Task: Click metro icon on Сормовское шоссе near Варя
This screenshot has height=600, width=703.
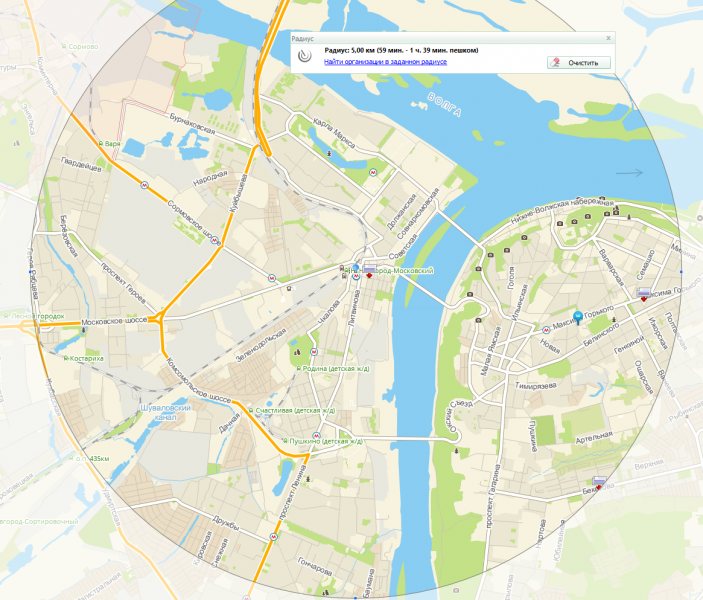Action: [x=144, y=185]
